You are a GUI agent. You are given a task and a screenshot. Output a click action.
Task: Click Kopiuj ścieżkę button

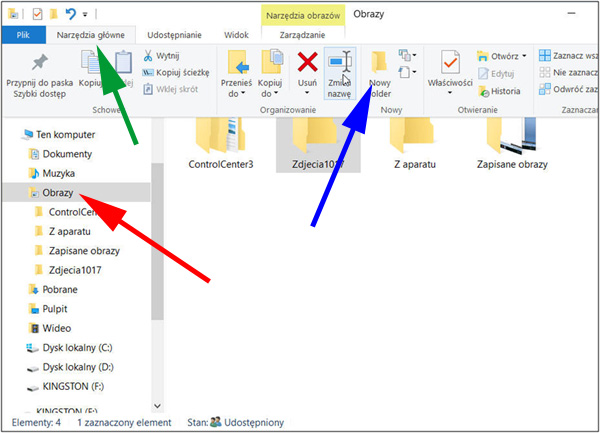[x=176, y=72]
